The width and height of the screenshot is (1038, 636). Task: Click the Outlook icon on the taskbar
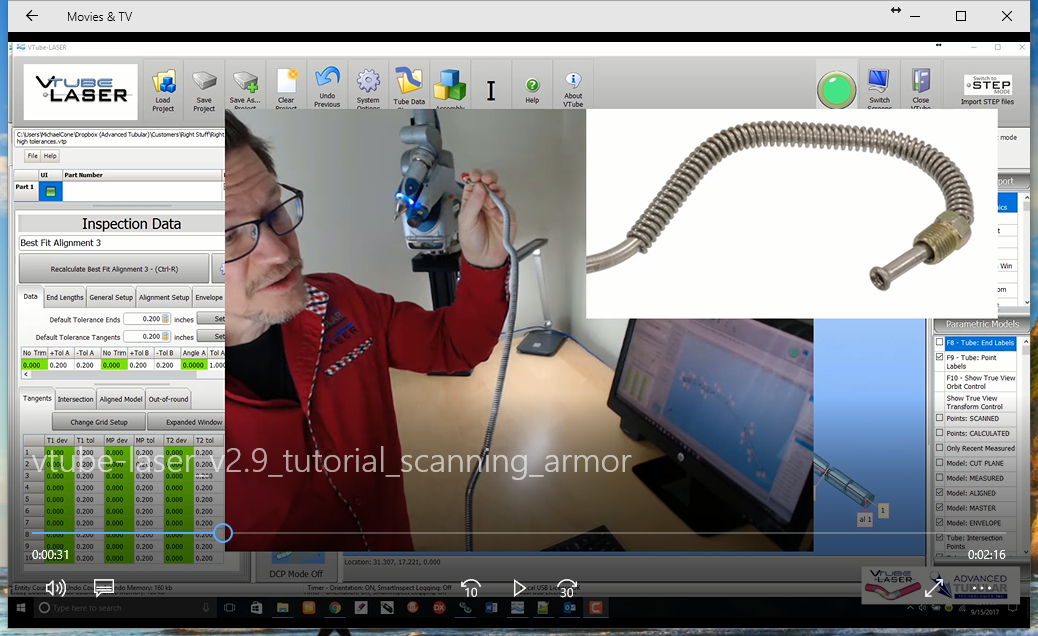click(569, 608)
